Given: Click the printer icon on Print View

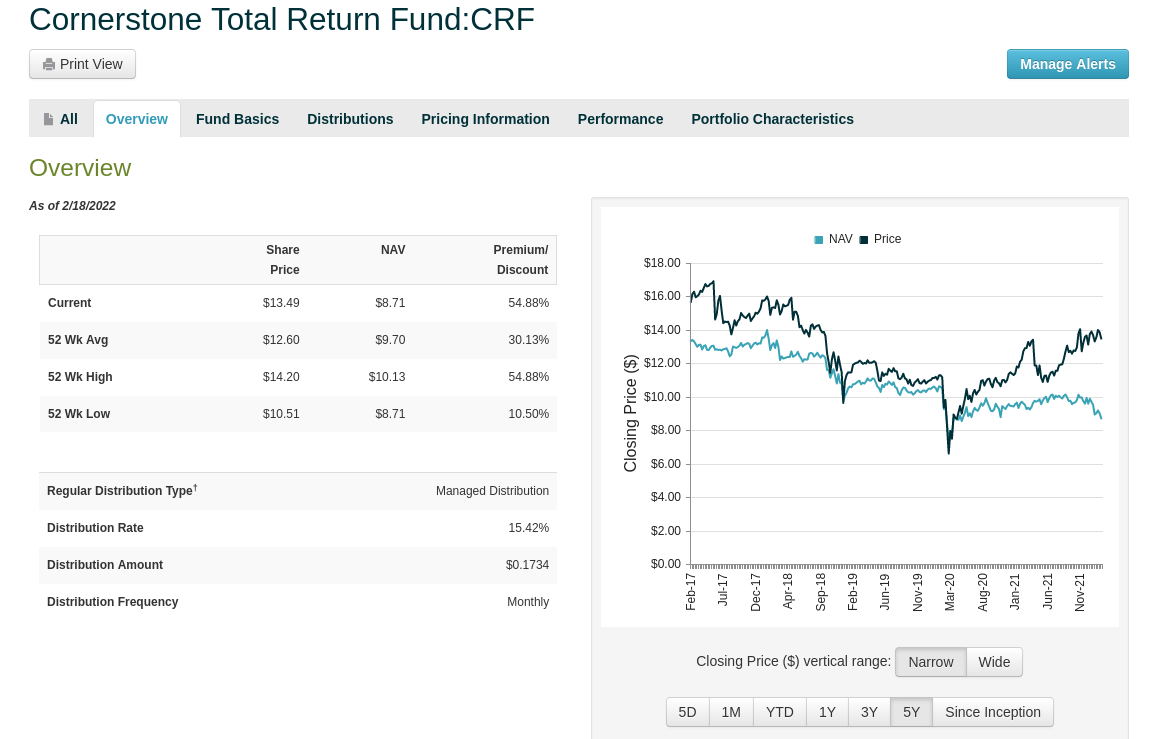Looking at the screenshot, I should (x=47, y=63).
